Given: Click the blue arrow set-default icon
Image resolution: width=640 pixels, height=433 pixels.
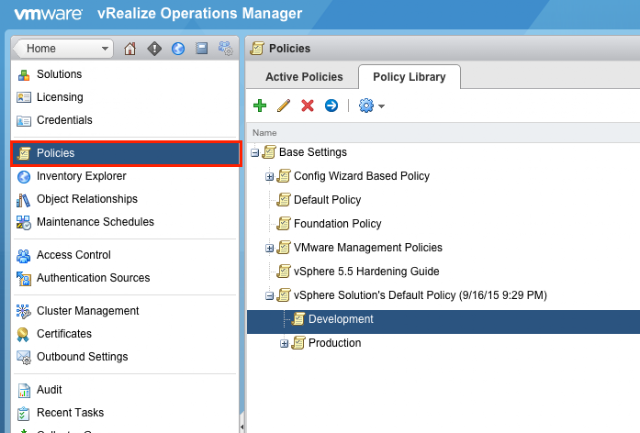Looking at the screenshot, I should tap(331, 106).
